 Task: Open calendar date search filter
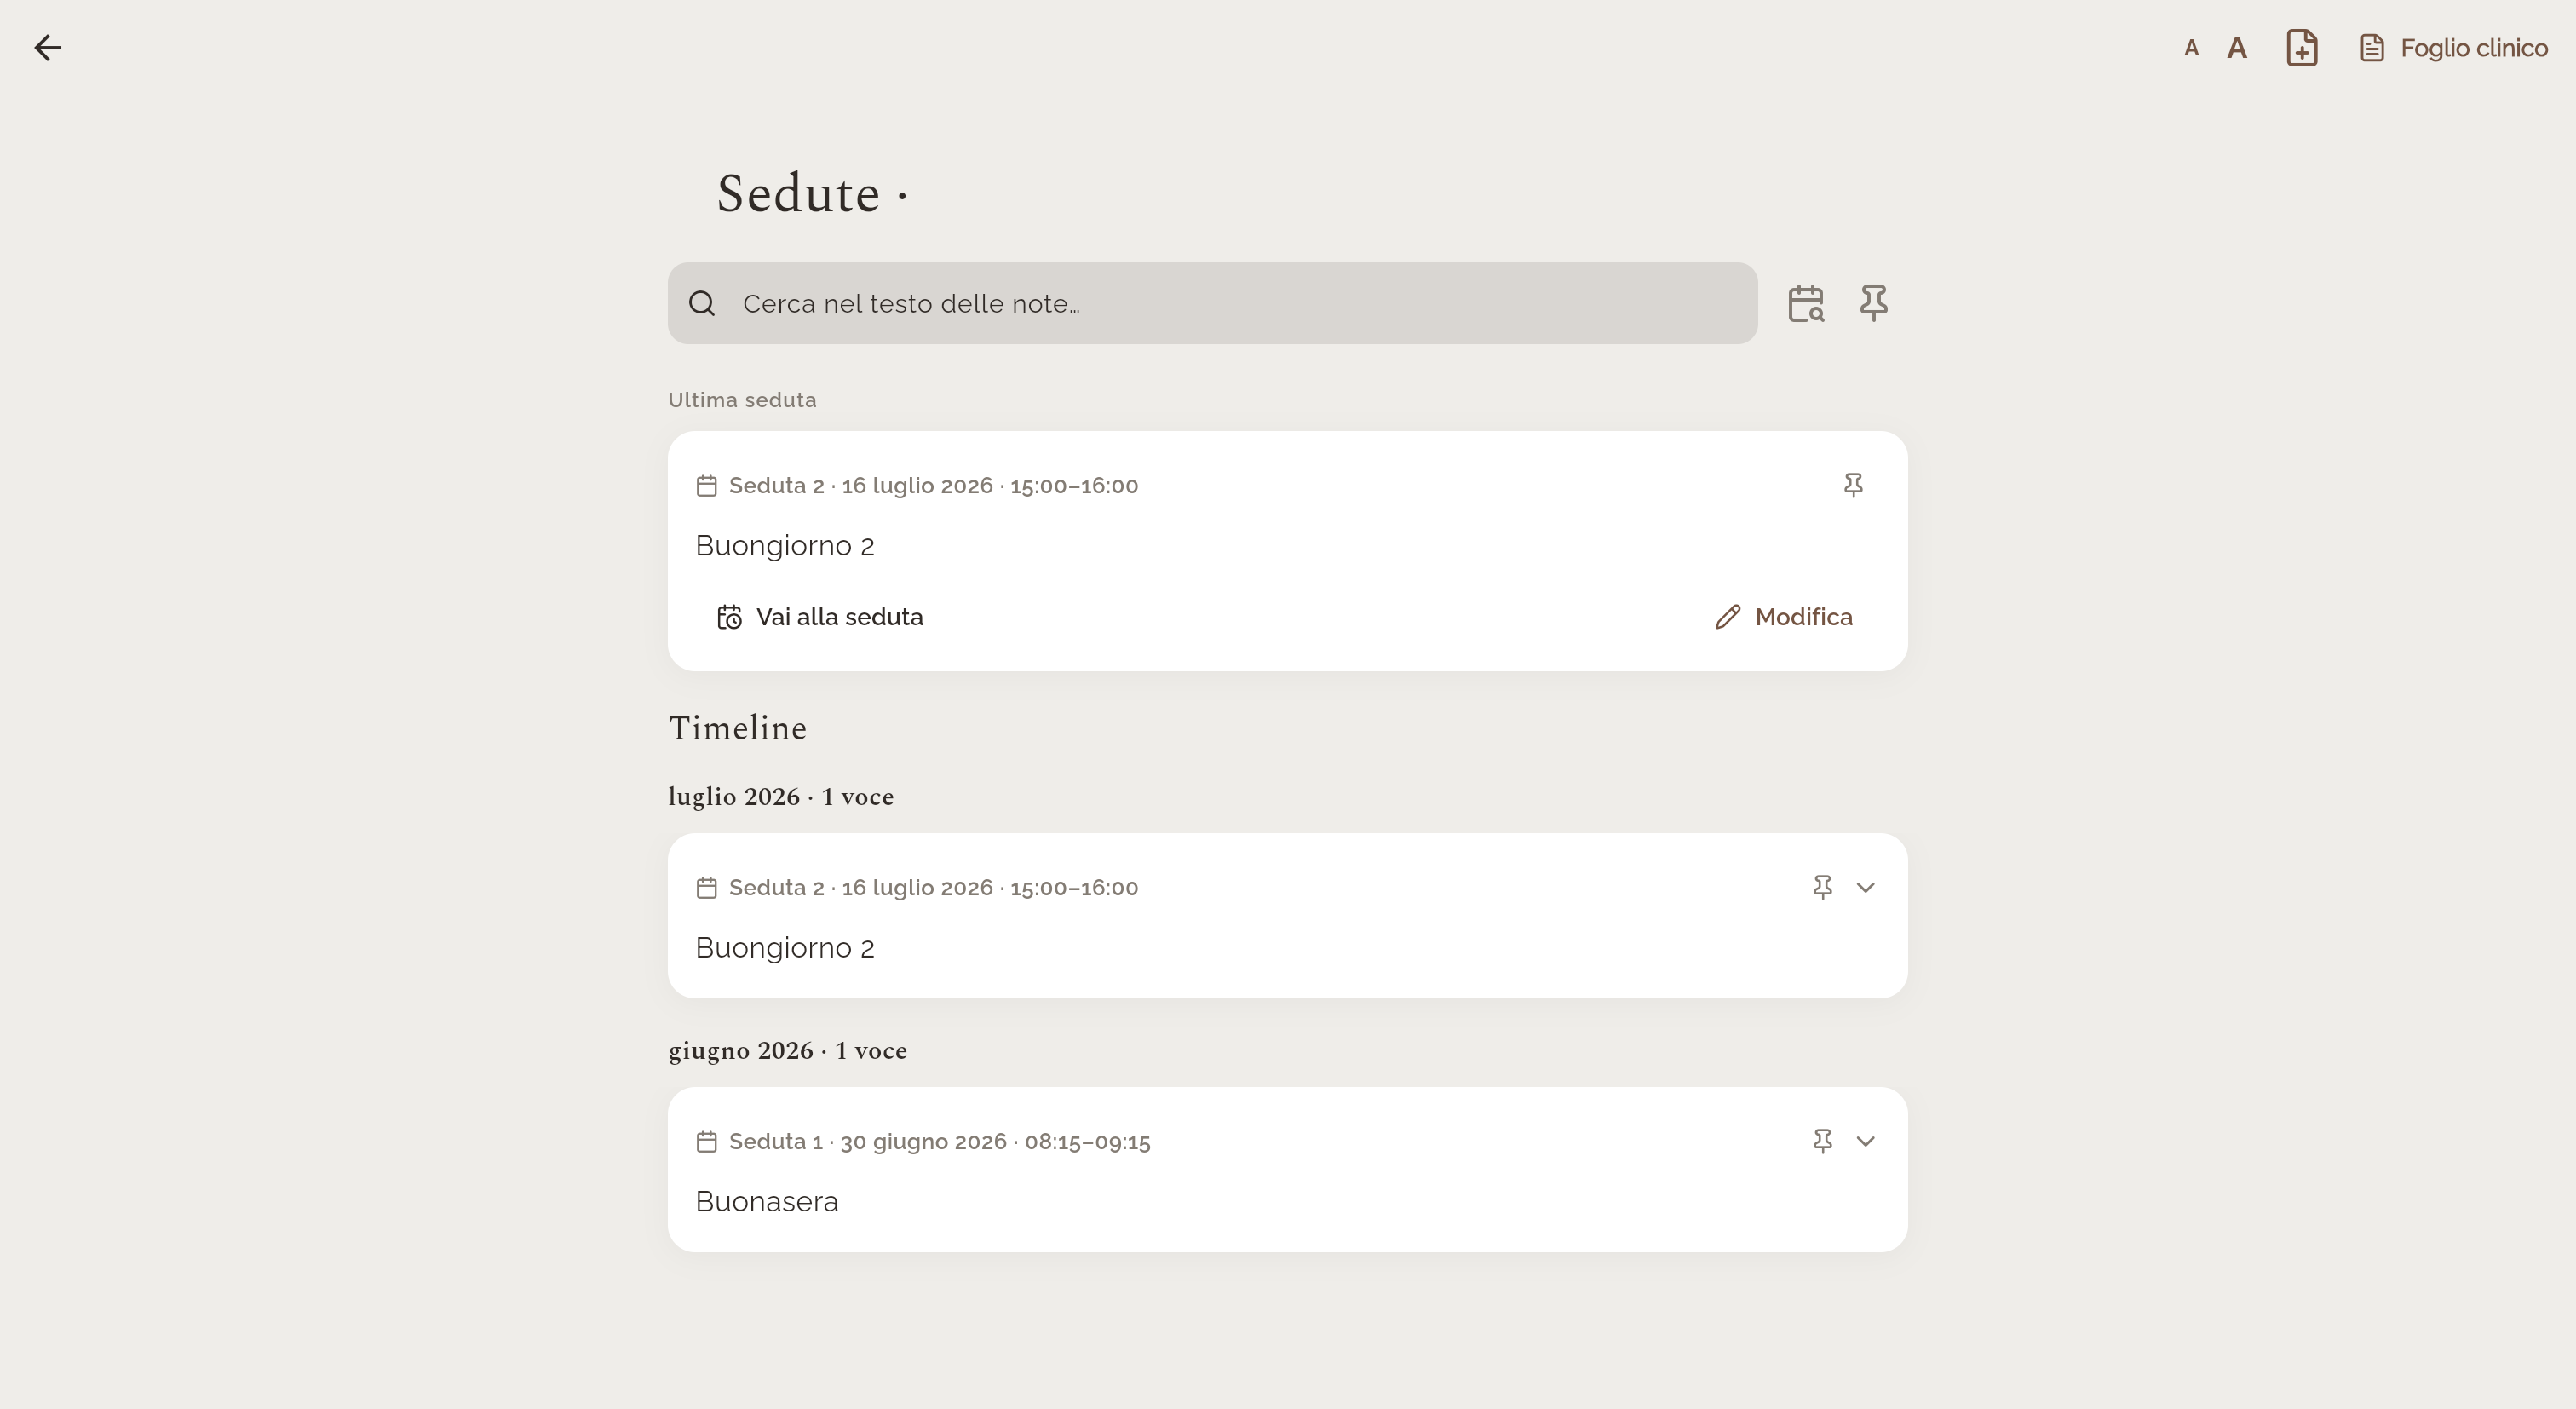[x=1806, y=303]
